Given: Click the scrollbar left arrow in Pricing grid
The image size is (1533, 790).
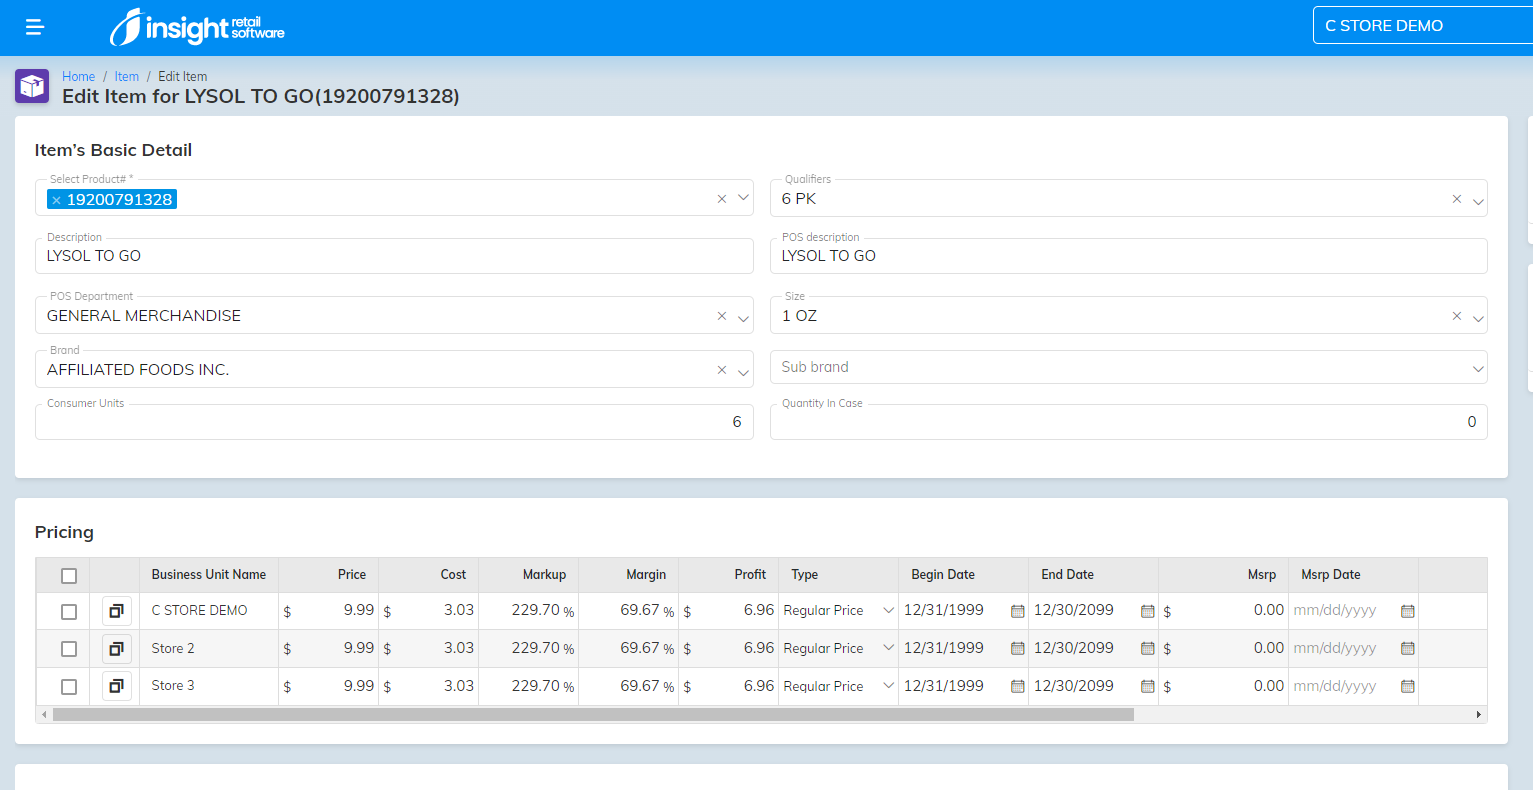Looking at the screenshot, I should tap(43, 715).
